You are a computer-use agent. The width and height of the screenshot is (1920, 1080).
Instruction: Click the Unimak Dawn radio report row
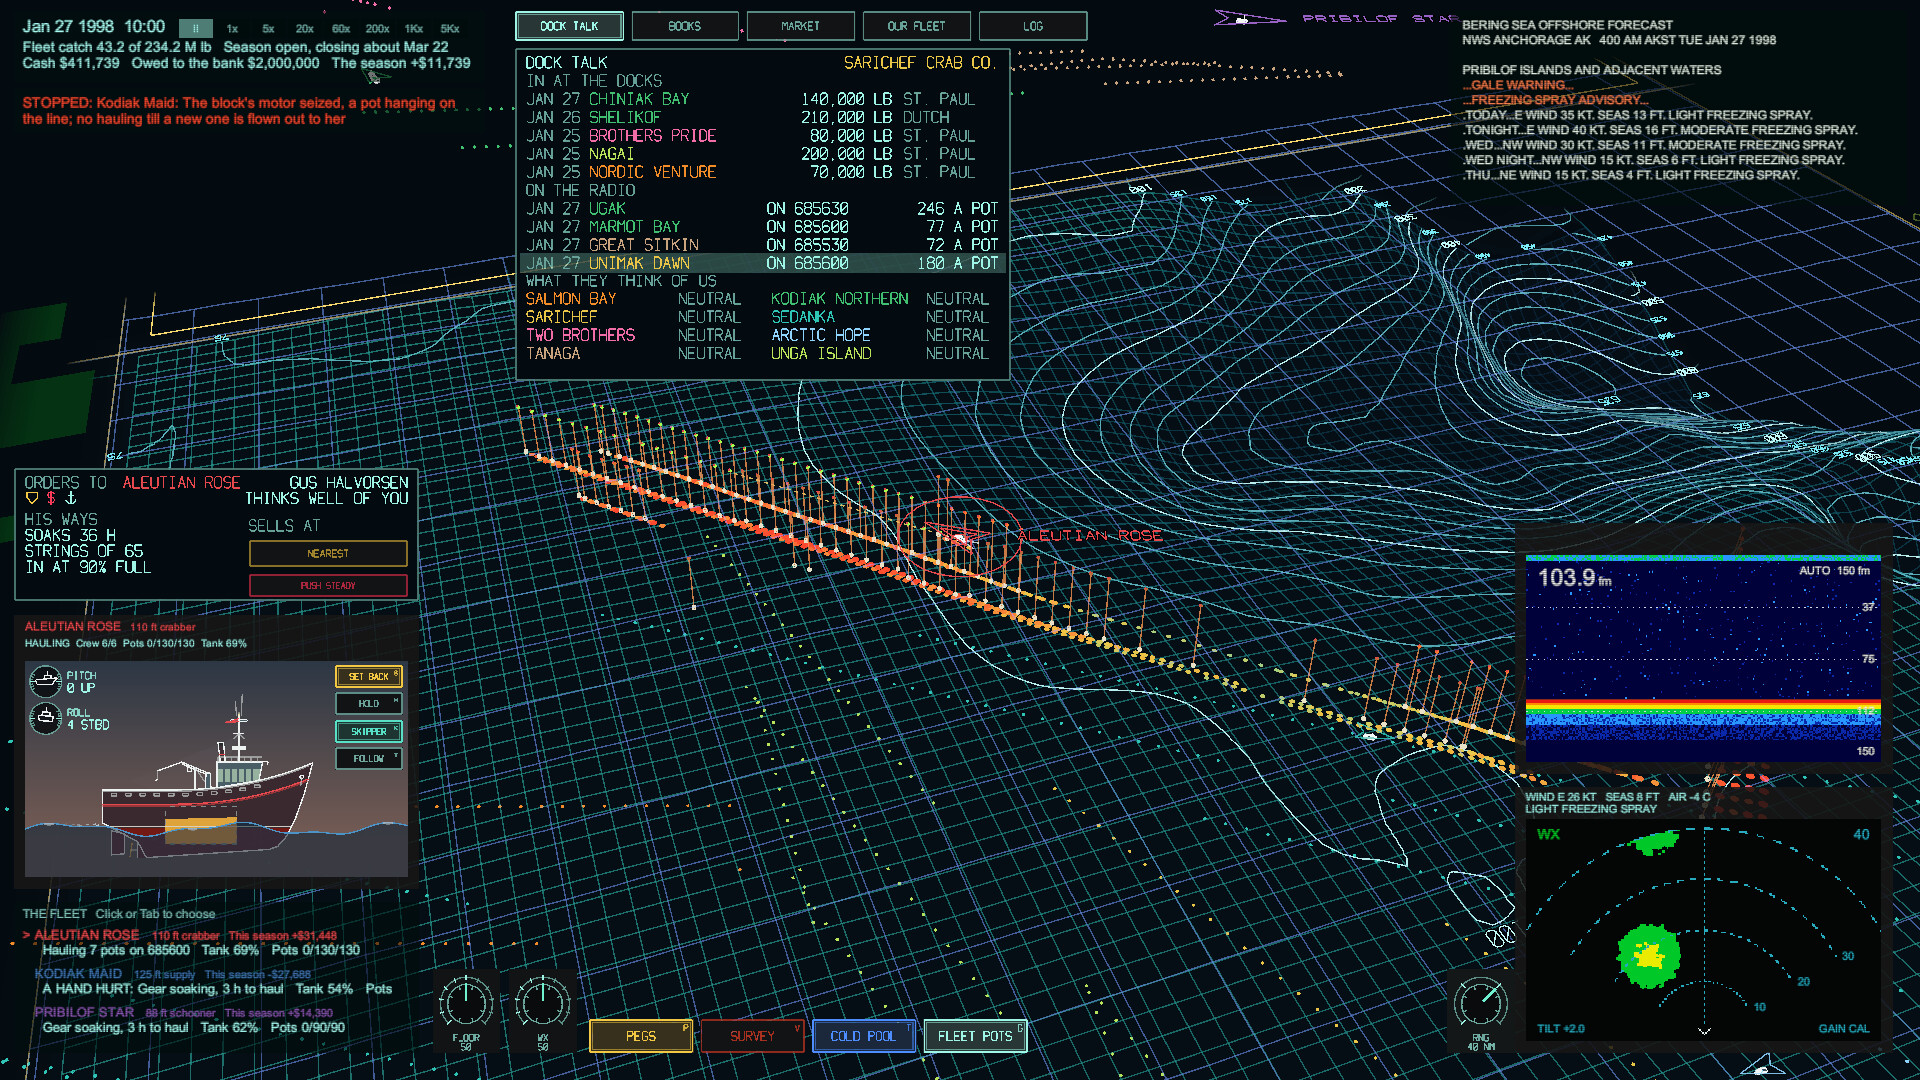[762, 263]
